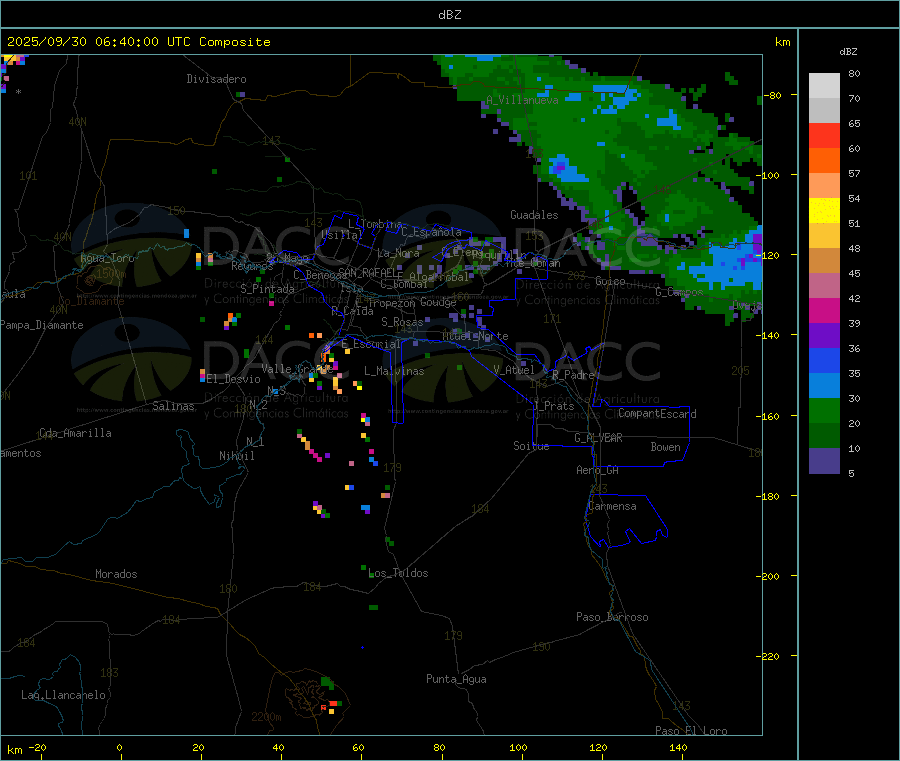Select the yellow 54 dBZ legend color
This screenshot has width=900, height=761.
click(x=824, y=211)
